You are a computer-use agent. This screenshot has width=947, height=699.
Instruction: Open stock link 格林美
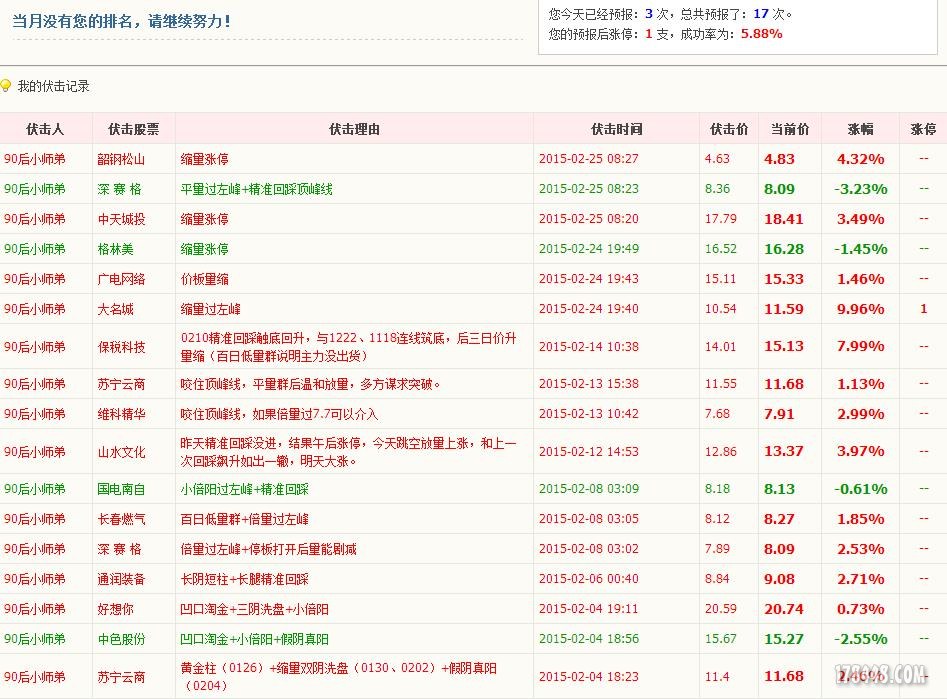[115, 249]
